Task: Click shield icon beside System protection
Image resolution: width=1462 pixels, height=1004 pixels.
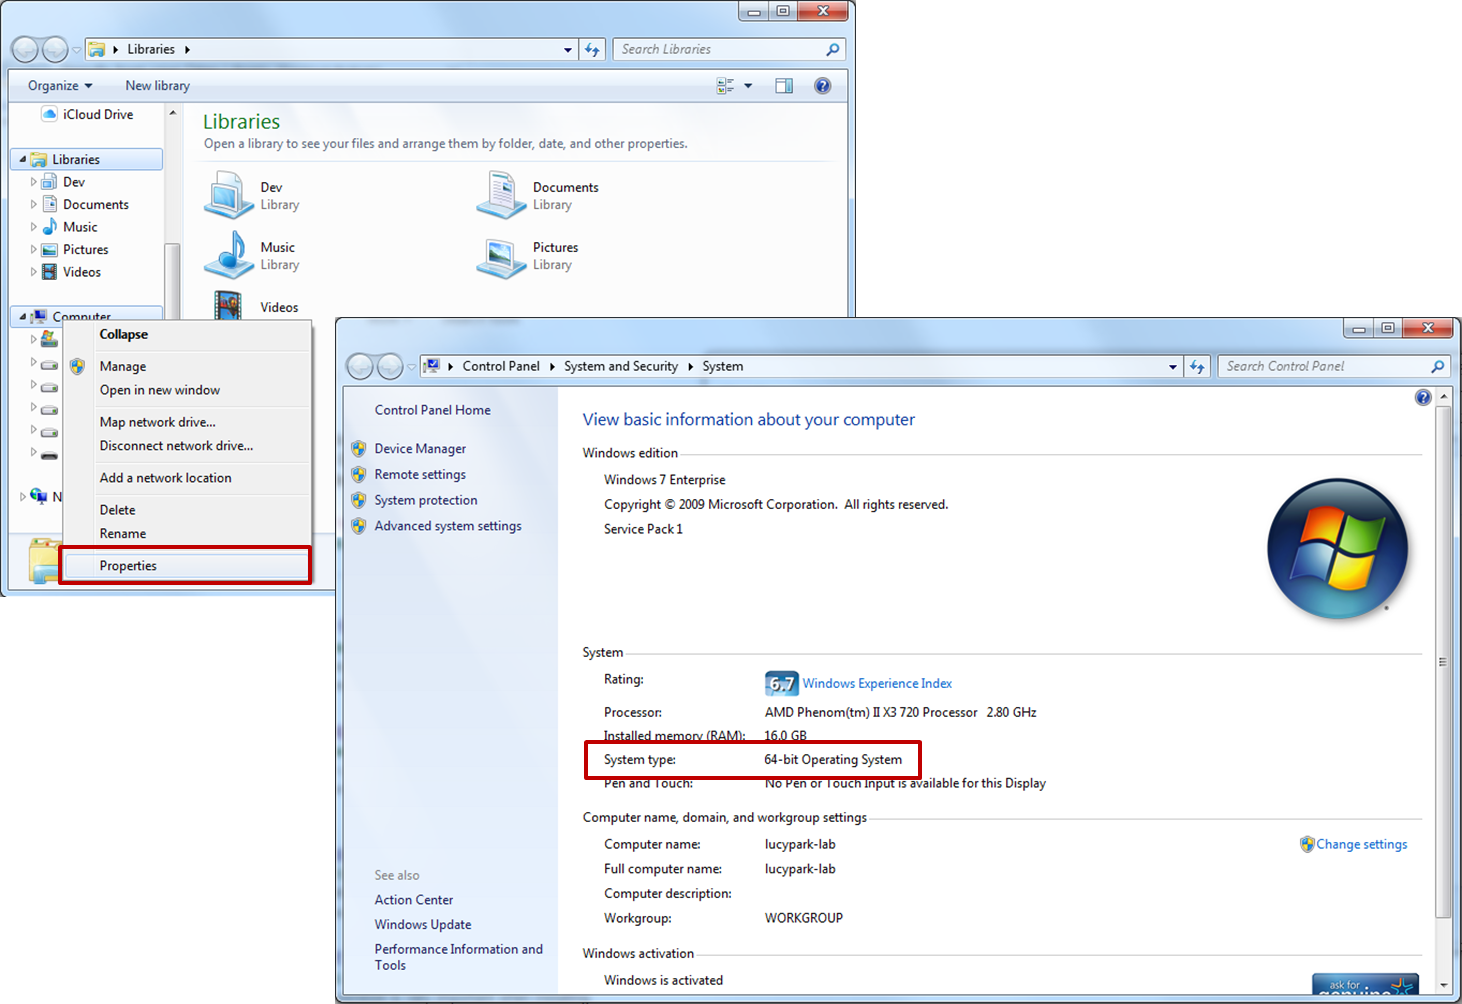Action: [x=359, y=500]
